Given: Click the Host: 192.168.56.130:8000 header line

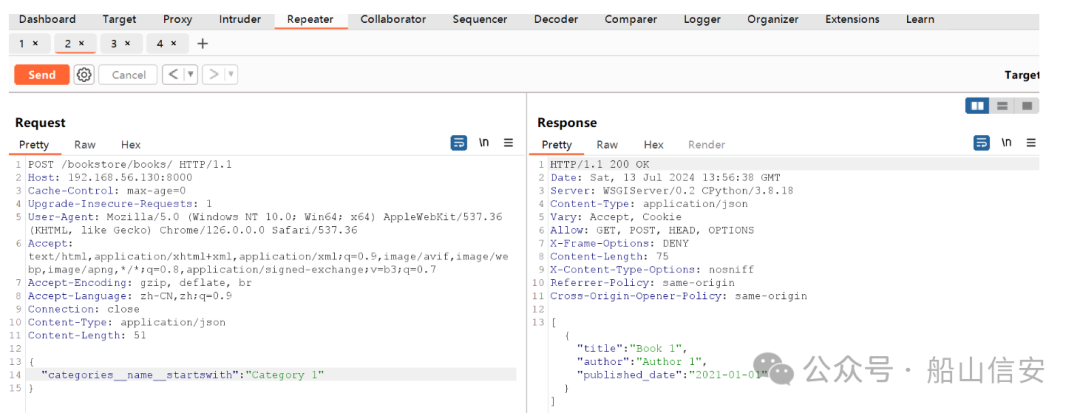Looking at the screenshot, I should [x=110, y=178].
